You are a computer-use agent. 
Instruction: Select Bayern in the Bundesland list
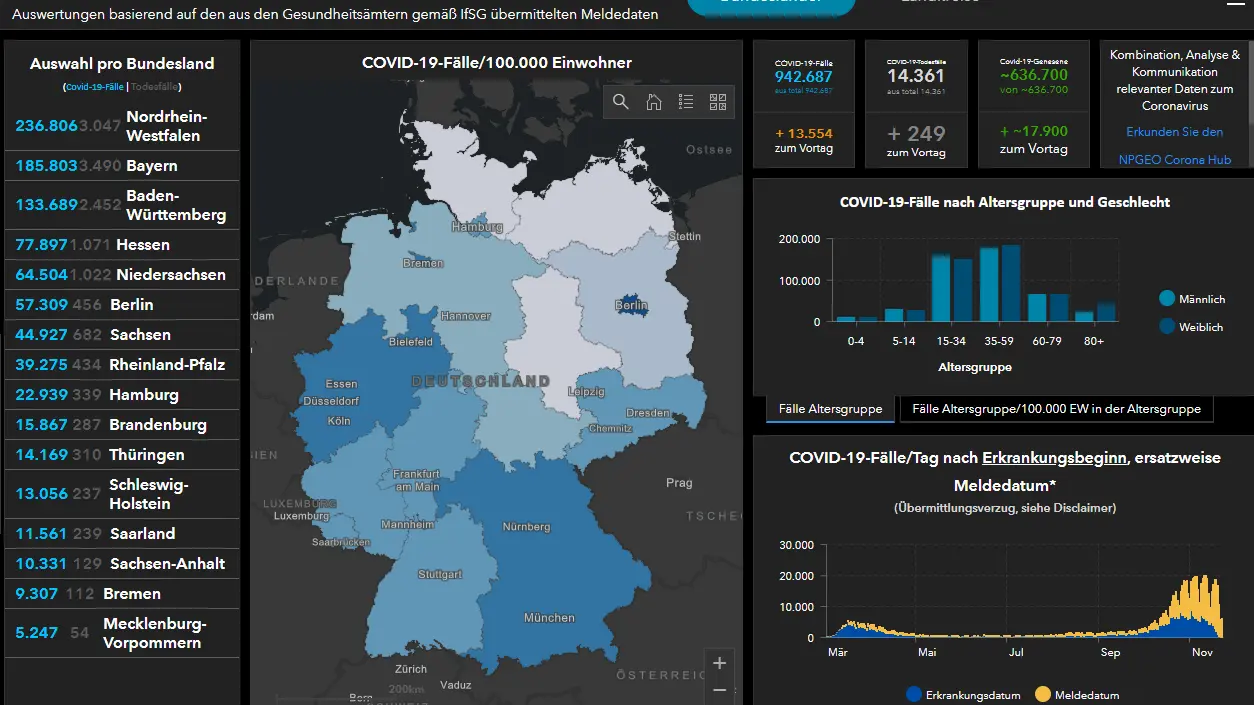tap(122, 166)
